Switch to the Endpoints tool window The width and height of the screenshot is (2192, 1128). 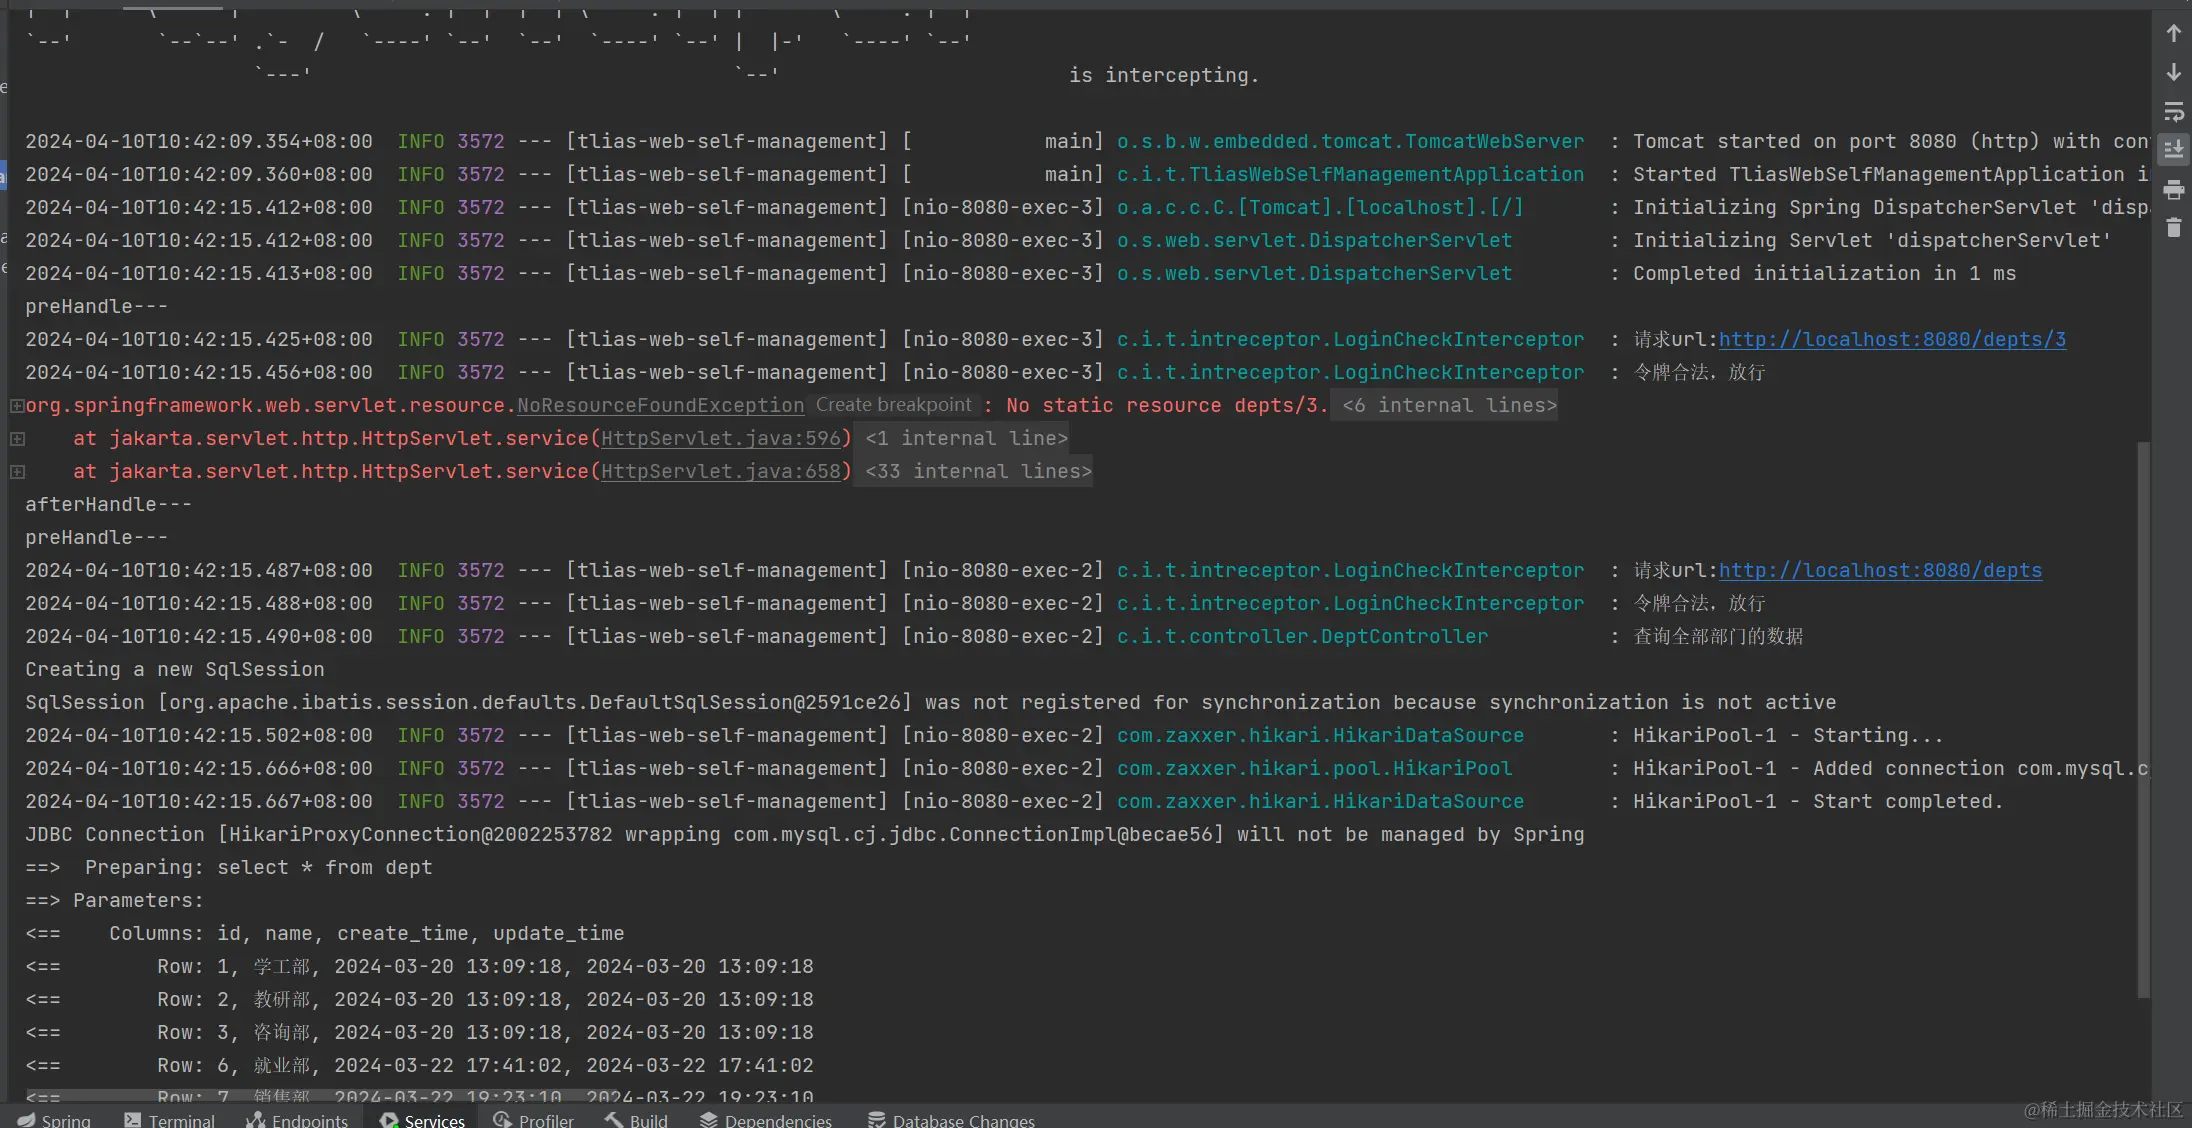click(297, 1120)
